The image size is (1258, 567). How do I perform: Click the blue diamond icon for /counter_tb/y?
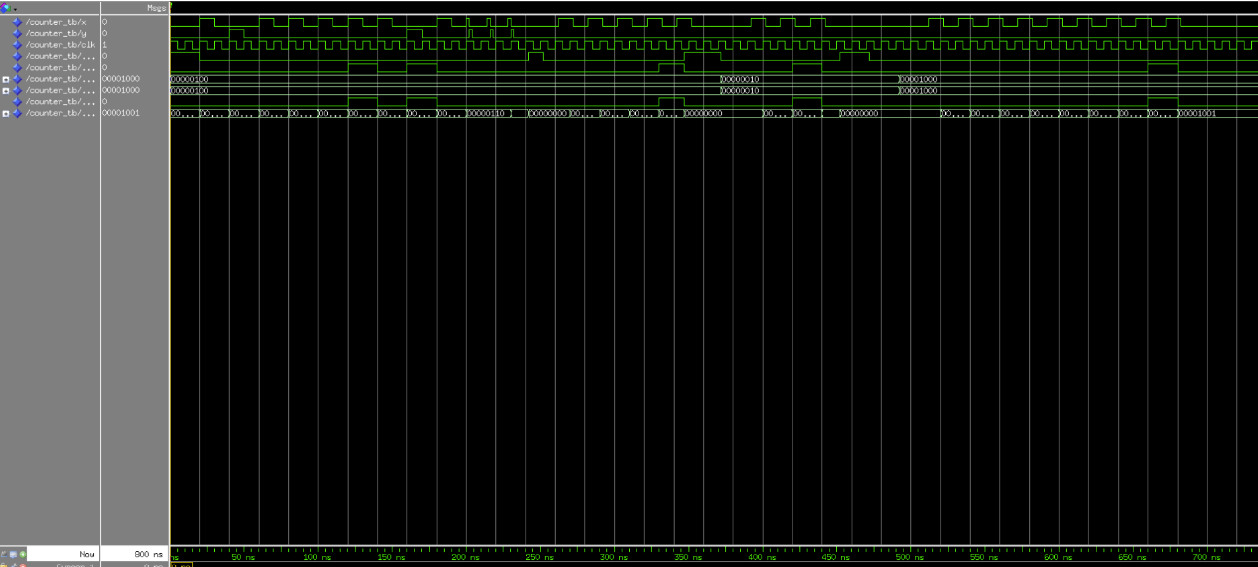(x=17, y=33)
